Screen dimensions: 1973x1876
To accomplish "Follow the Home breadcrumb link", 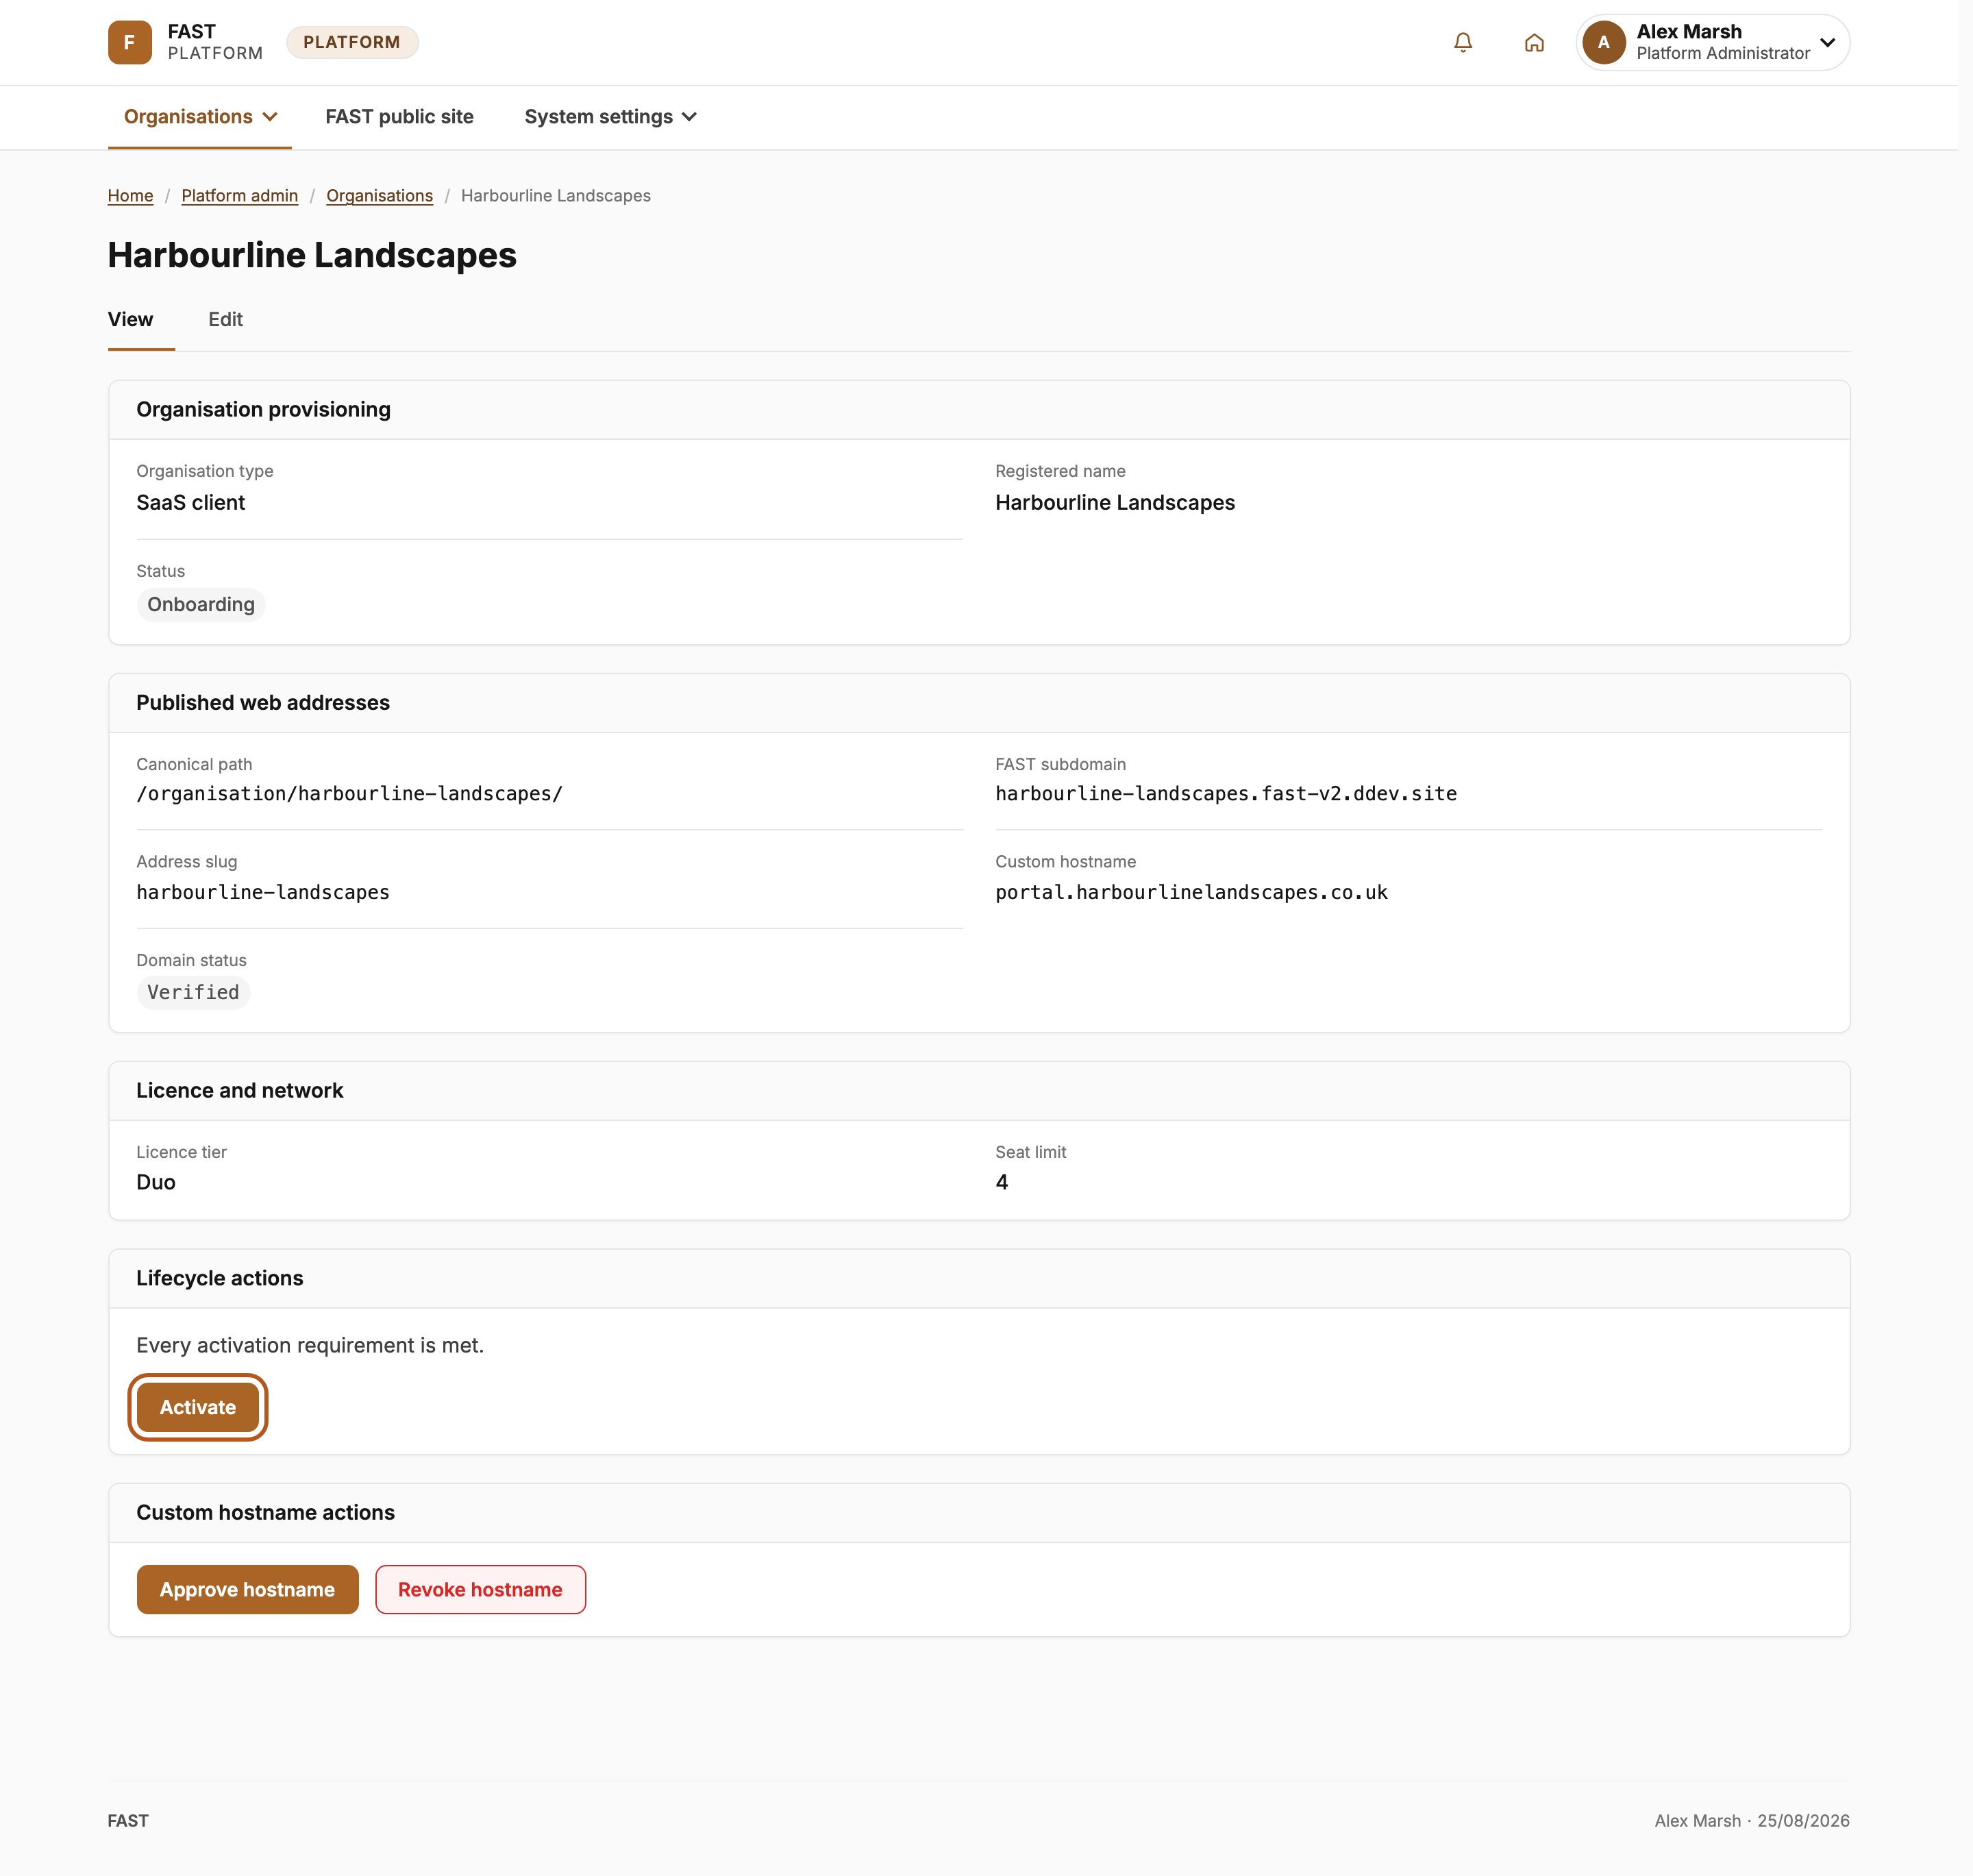I will tap(130, 196).
